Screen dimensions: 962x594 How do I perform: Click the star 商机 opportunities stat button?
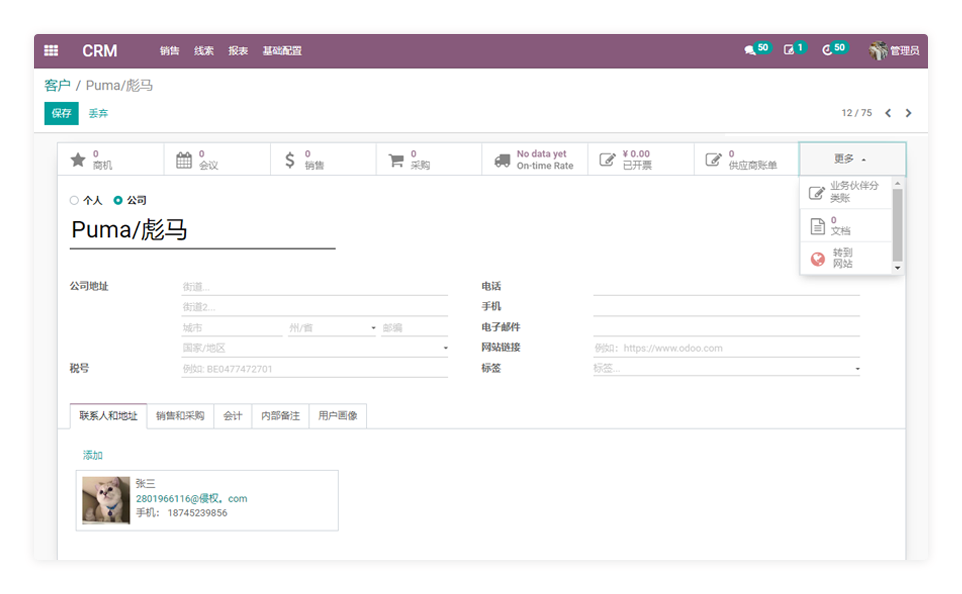tap(110, 160)
